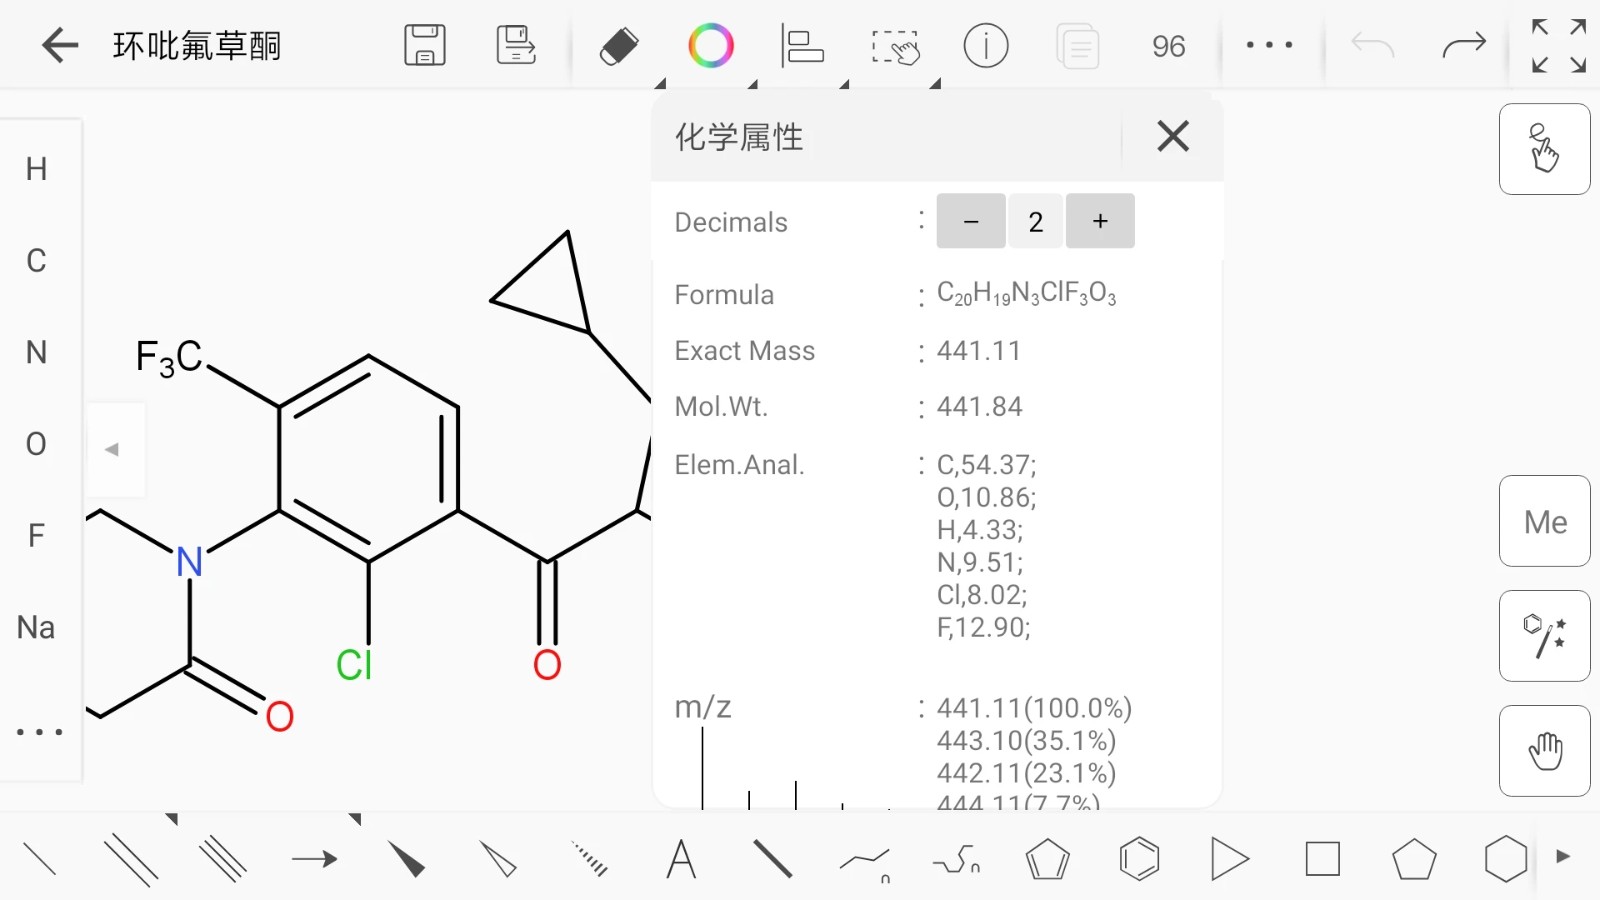The width and height of the screenshot is (1600, 900).
Task: Expand more shapes at toolbar end
Action: pyautogui.click(x=1563, y=857)
